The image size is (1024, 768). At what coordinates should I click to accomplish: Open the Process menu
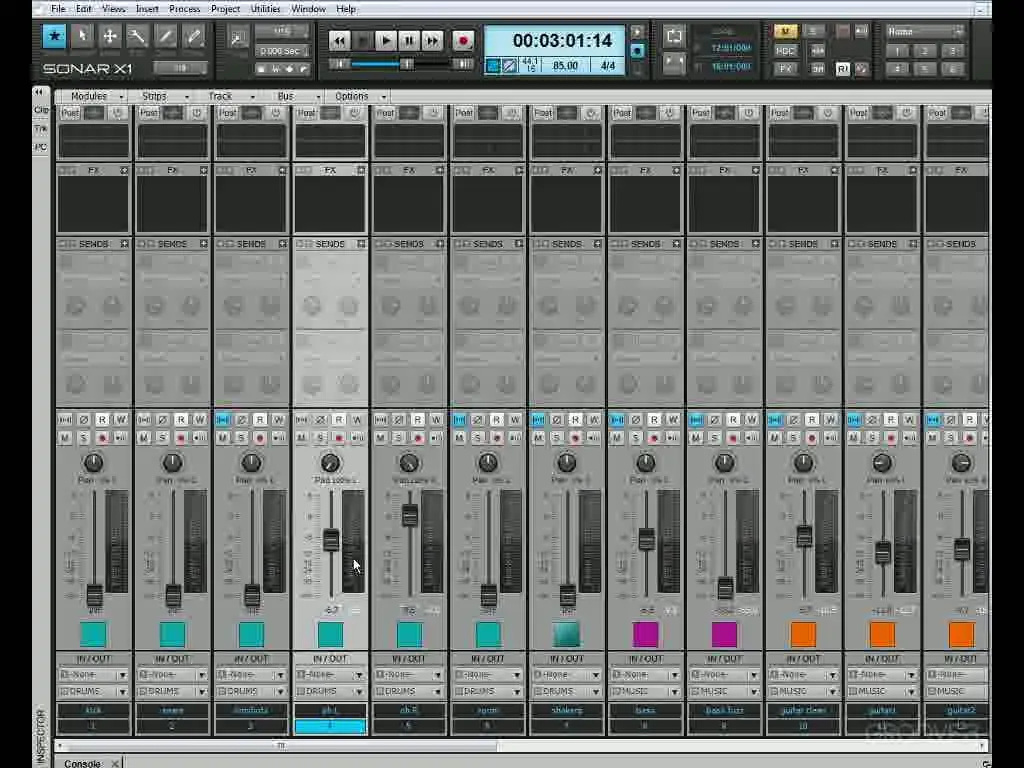pos(185,9)
